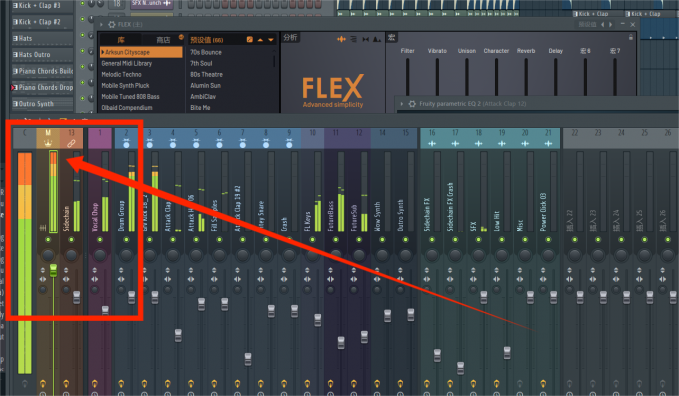679x396 pixels.
Task: Click the SFX channel button in channel rack
Action: coord(151,4)
